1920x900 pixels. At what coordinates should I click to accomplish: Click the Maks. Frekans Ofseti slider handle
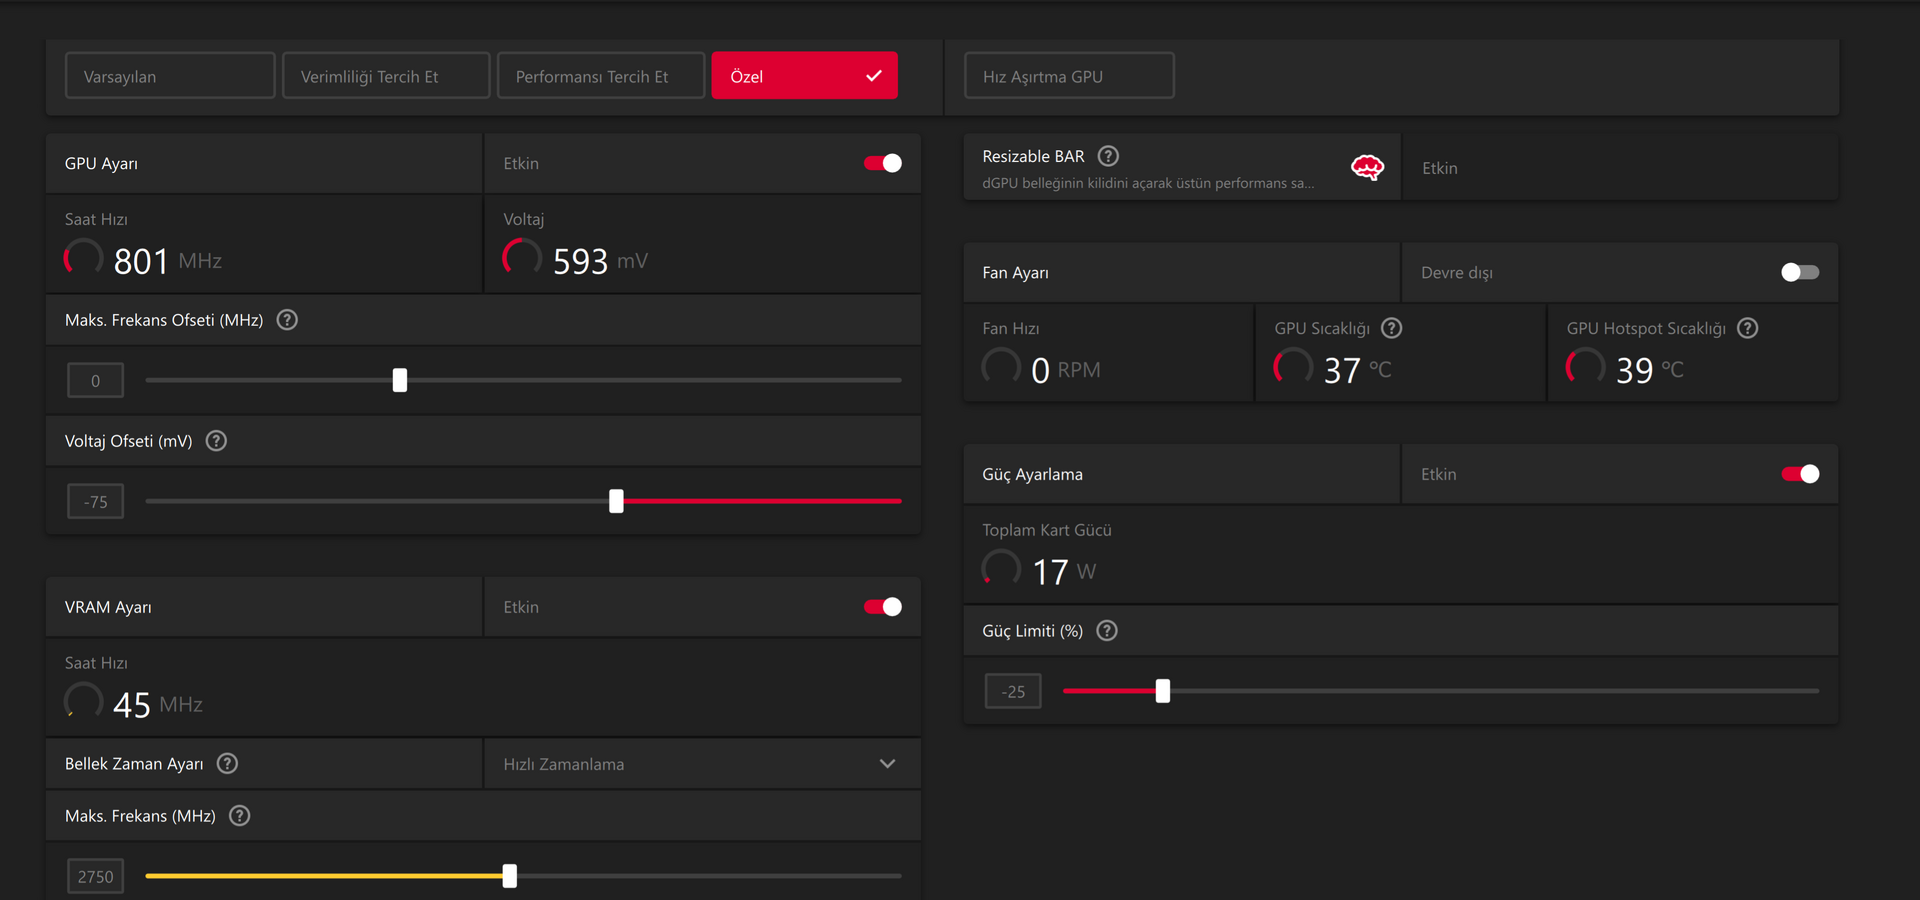(400, 380)
